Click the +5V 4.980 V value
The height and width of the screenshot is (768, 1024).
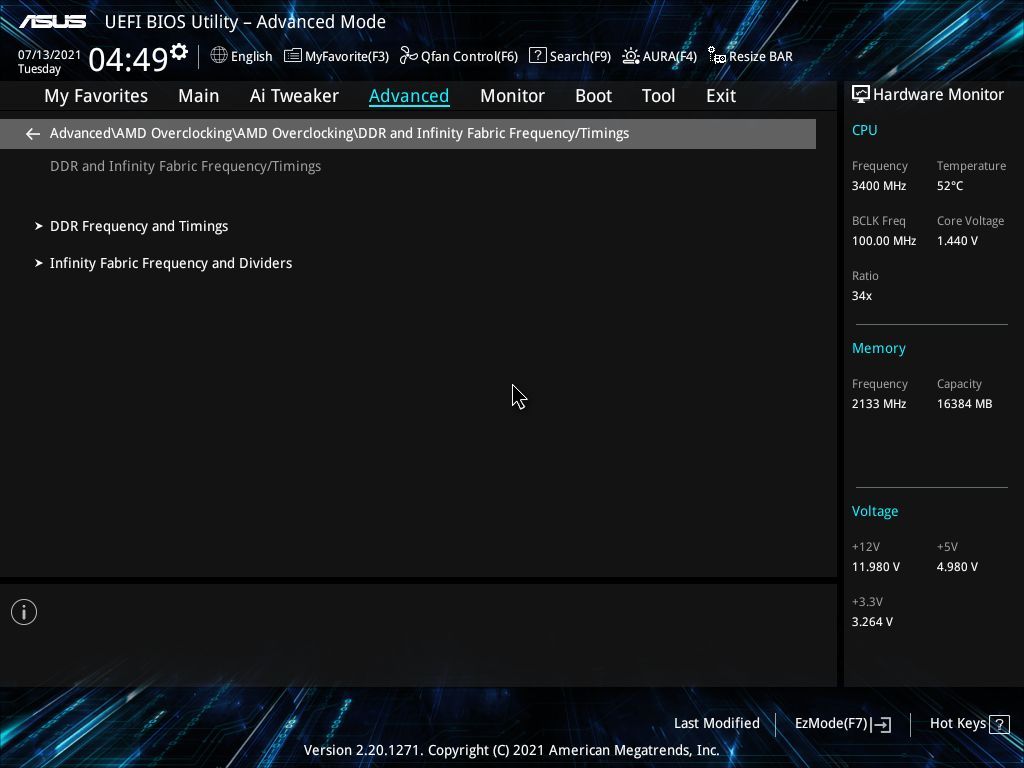click(x=957, y=567)
